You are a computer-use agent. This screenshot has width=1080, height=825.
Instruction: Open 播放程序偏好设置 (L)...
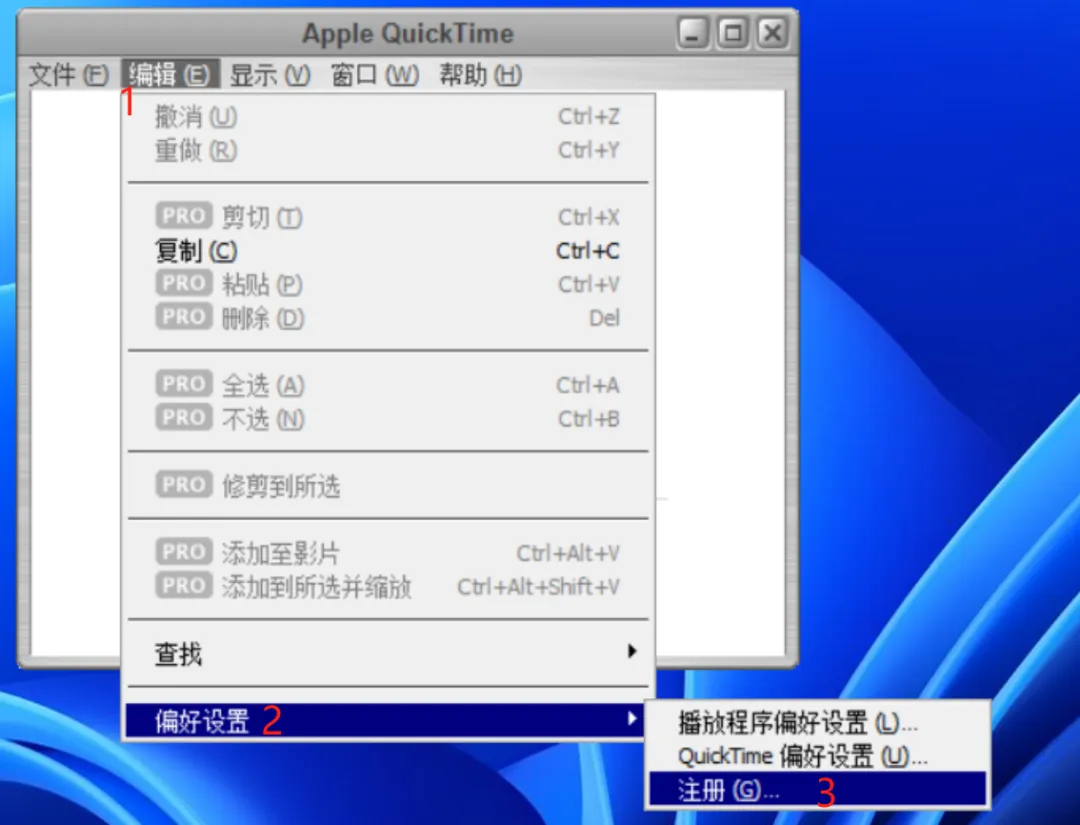pyautogui.click(x=818, y=723)
